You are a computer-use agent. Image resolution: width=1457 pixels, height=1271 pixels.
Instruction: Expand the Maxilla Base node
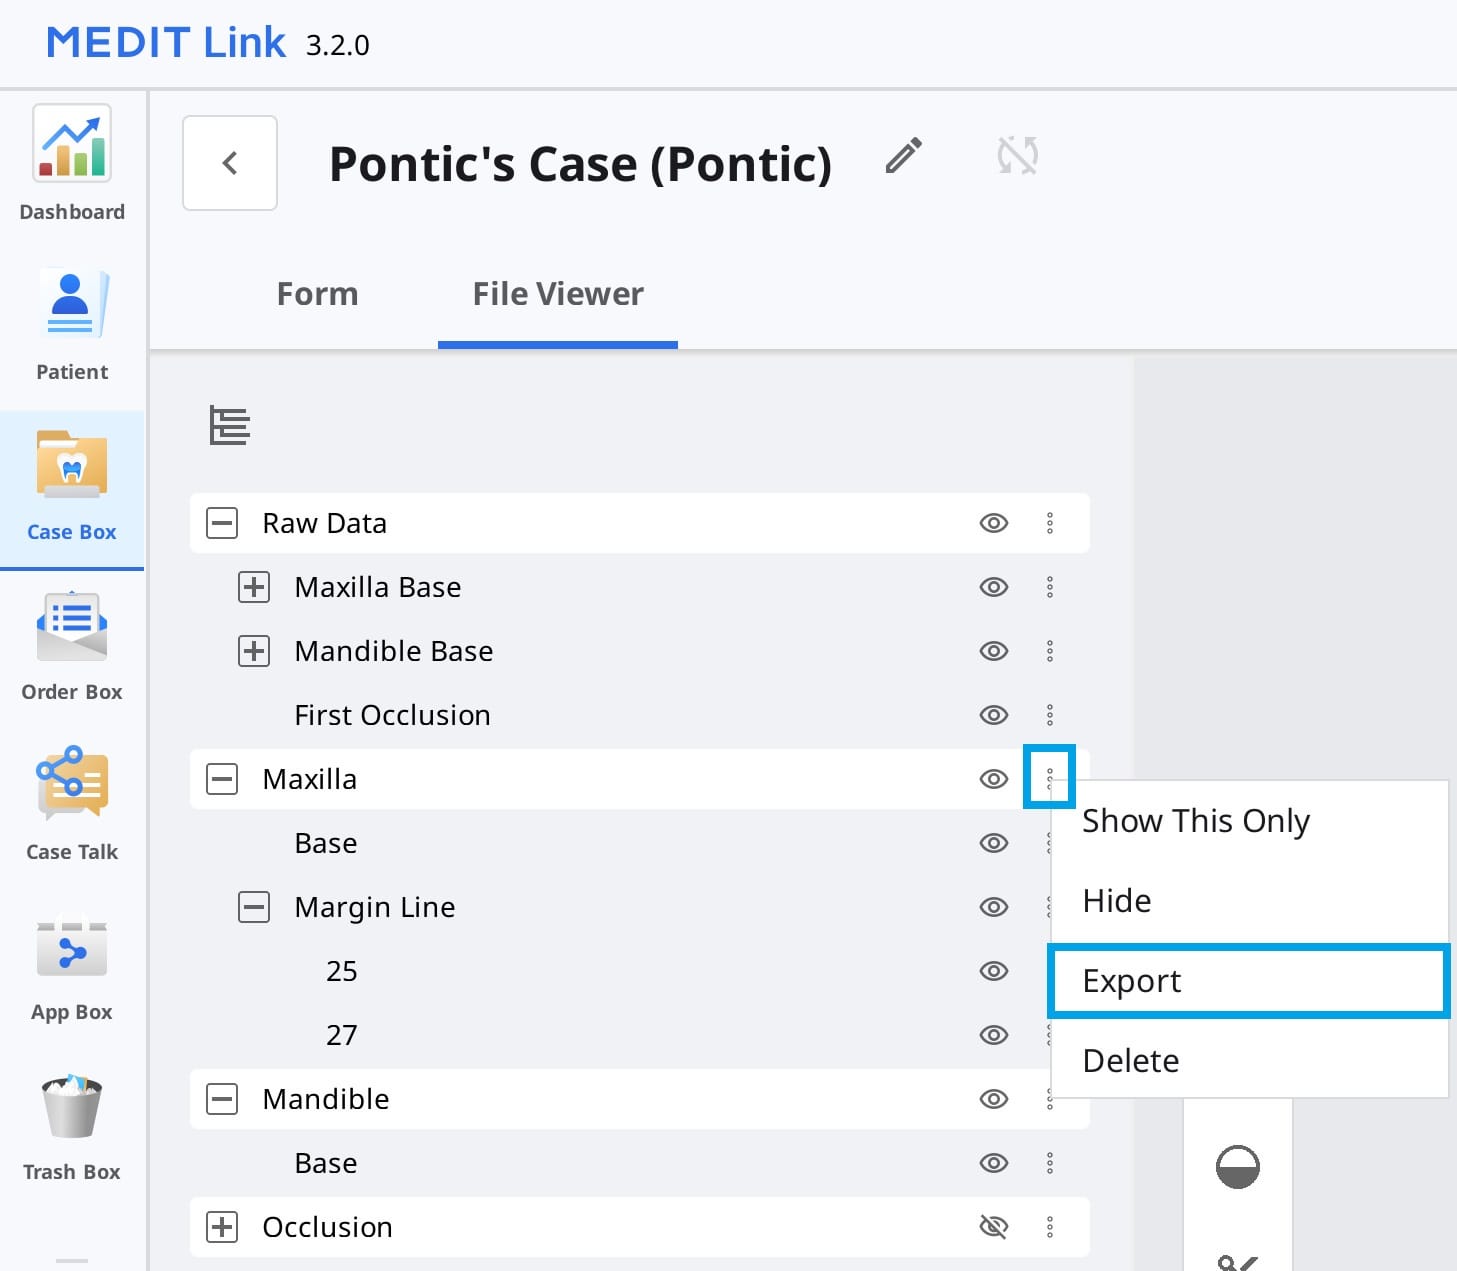(x=254, y=587)
